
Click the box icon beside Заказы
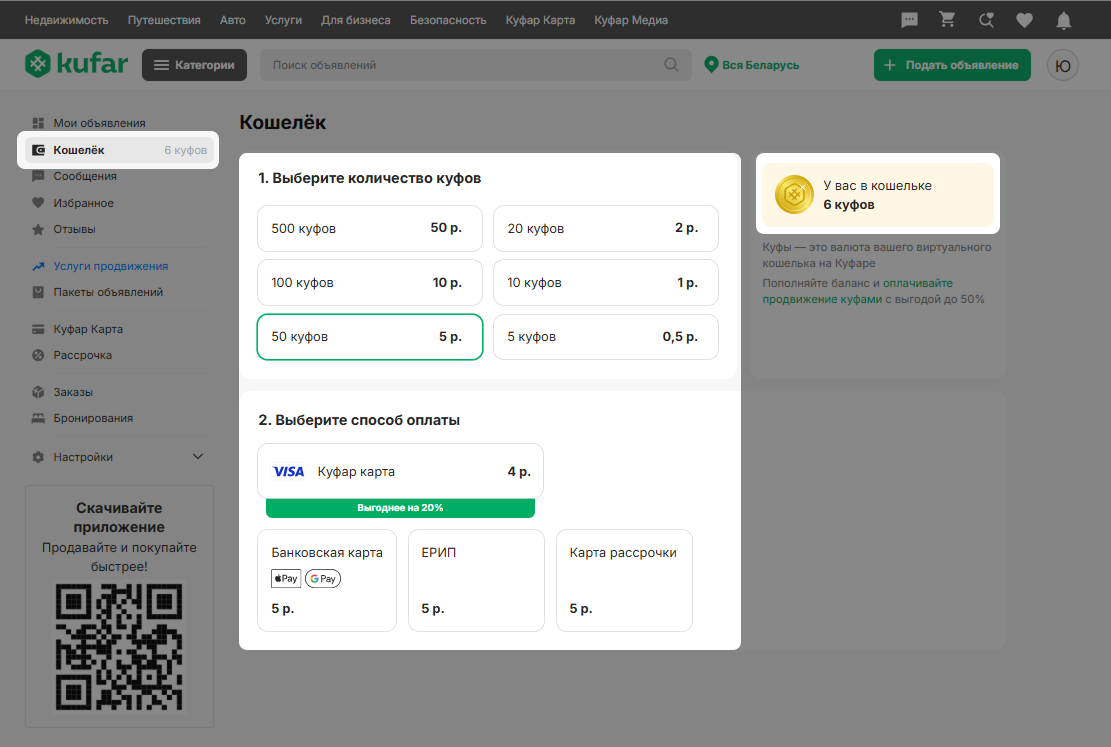38,392
